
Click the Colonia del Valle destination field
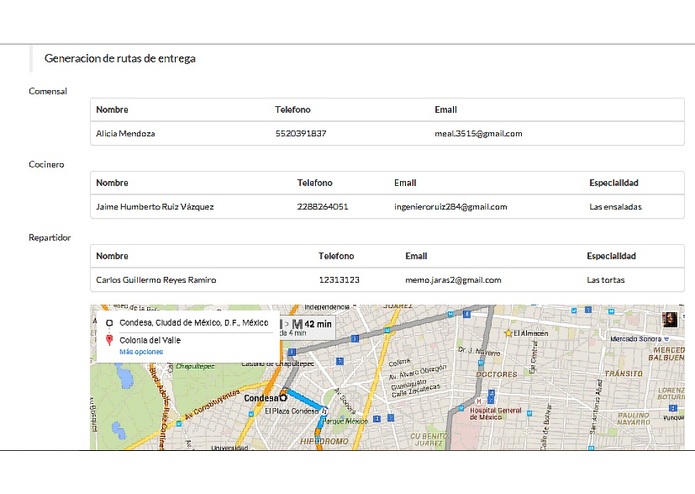(x=150, y=340)
